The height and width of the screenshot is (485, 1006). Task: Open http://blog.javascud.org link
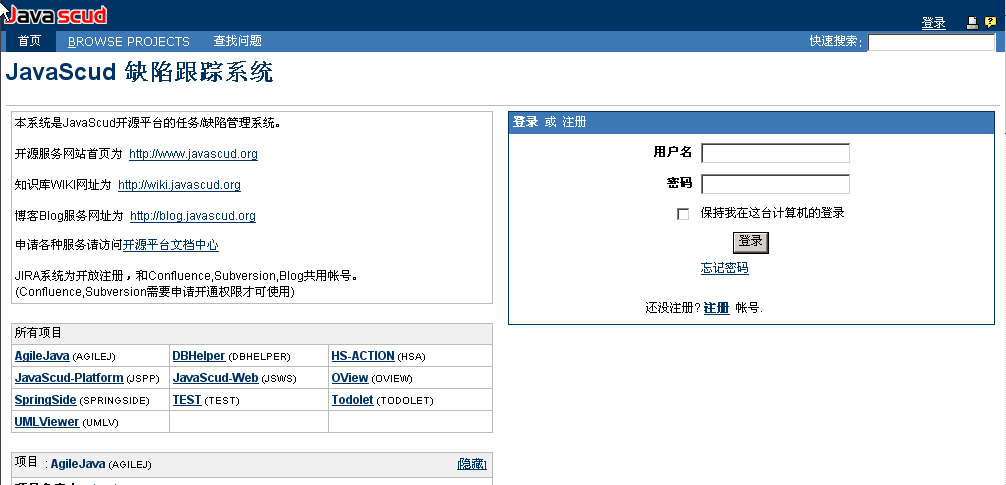192,216
